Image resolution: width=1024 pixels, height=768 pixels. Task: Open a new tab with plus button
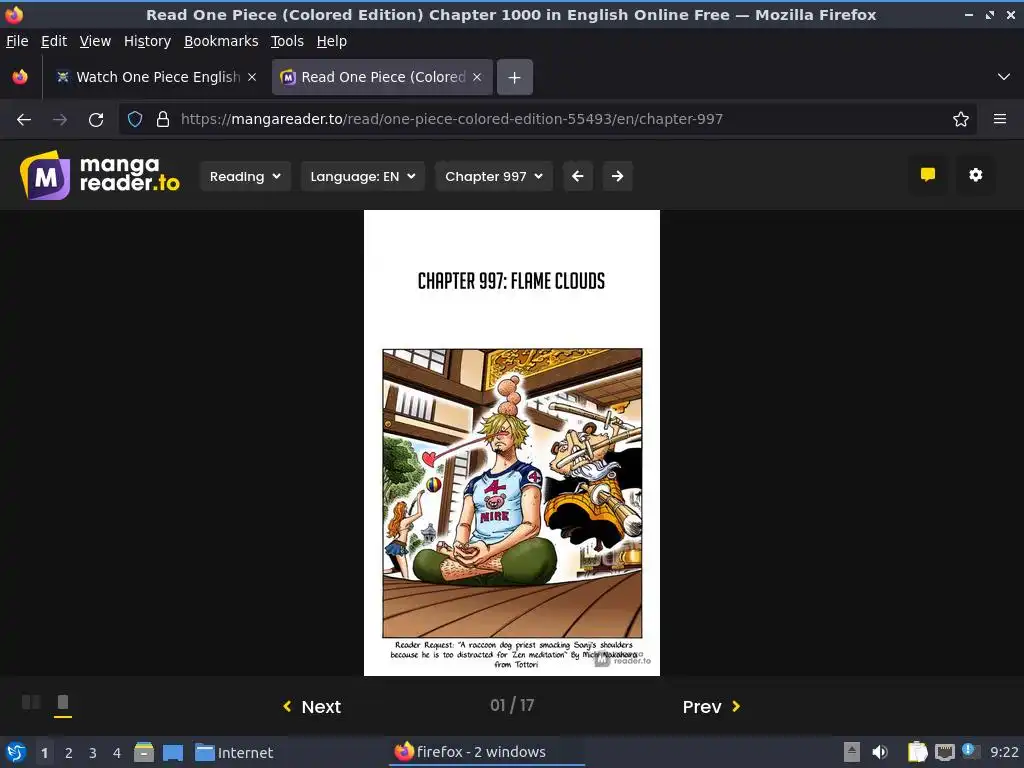515,77
